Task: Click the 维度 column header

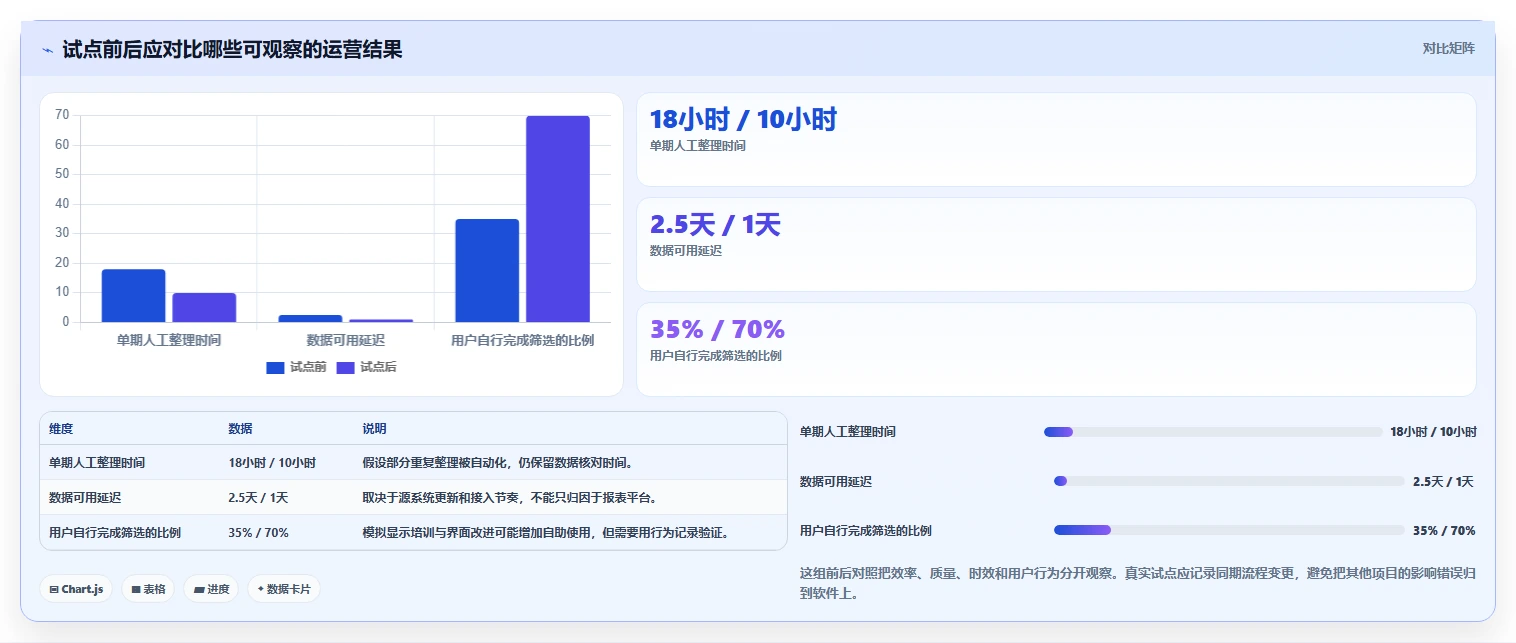Action: click(x=61, y=429)
